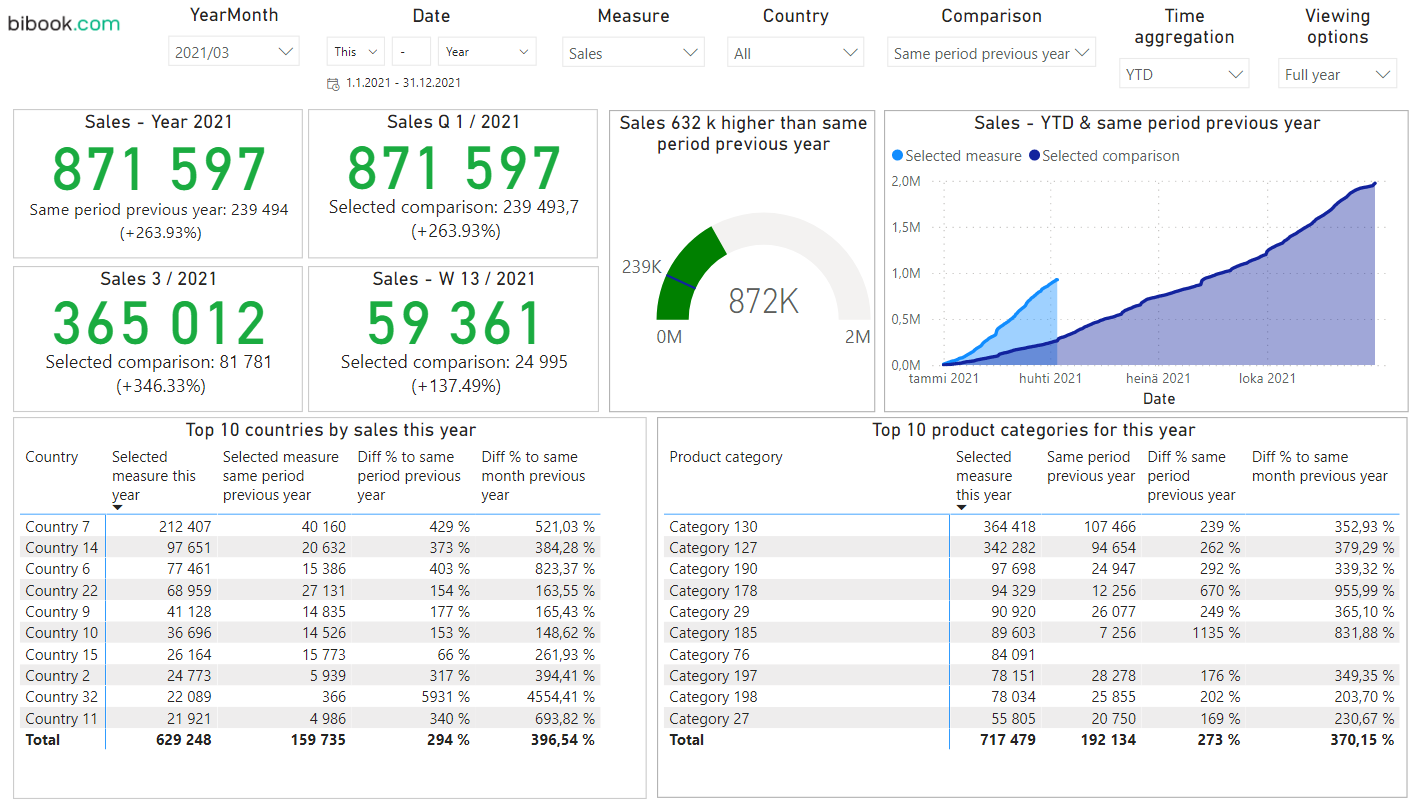Click sort arrow in Top 10 countries table
1416x805 pixels.
pos(118,508)
